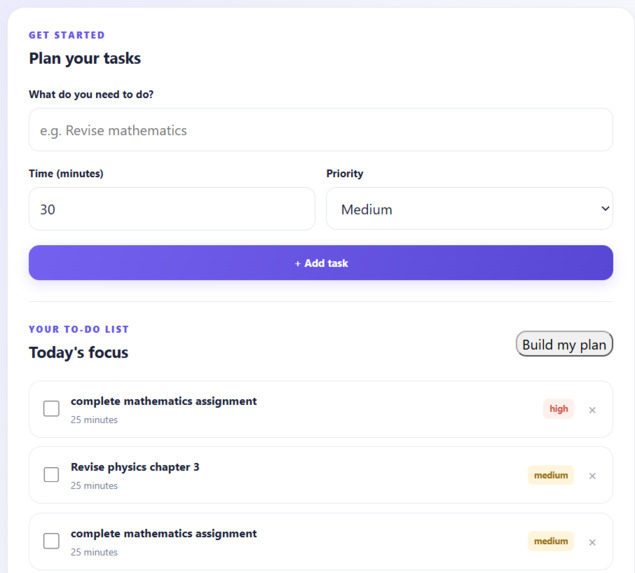This screenshot has width=635, height=573.
Task: Remove the high-priority mathematics assignment via its X icon
Action: pos(592,410)
